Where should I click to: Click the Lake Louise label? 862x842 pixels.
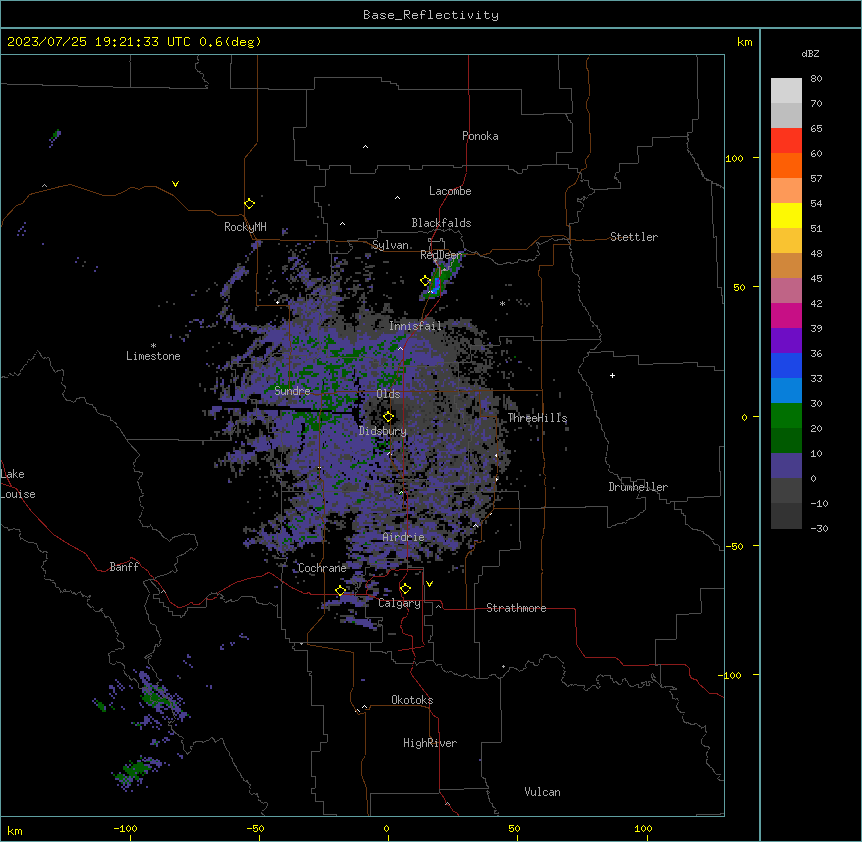click(18, 484)
